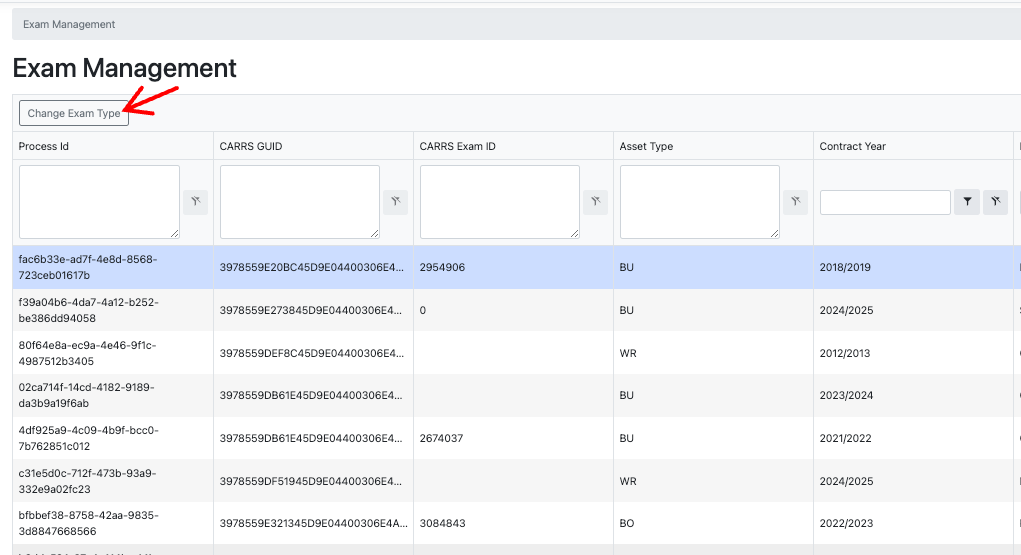Sort by the CARRS GUID column header
This screenshot has height=555, width=1021.
point(251,146)
